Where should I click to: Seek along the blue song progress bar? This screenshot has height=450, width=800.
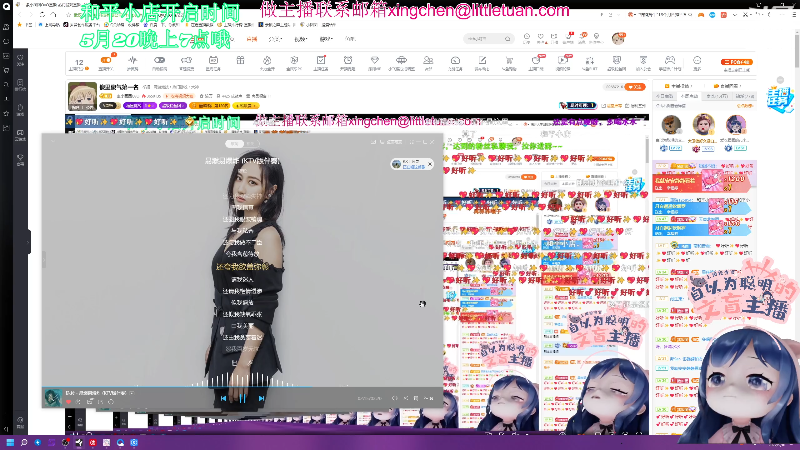(242, 387)
